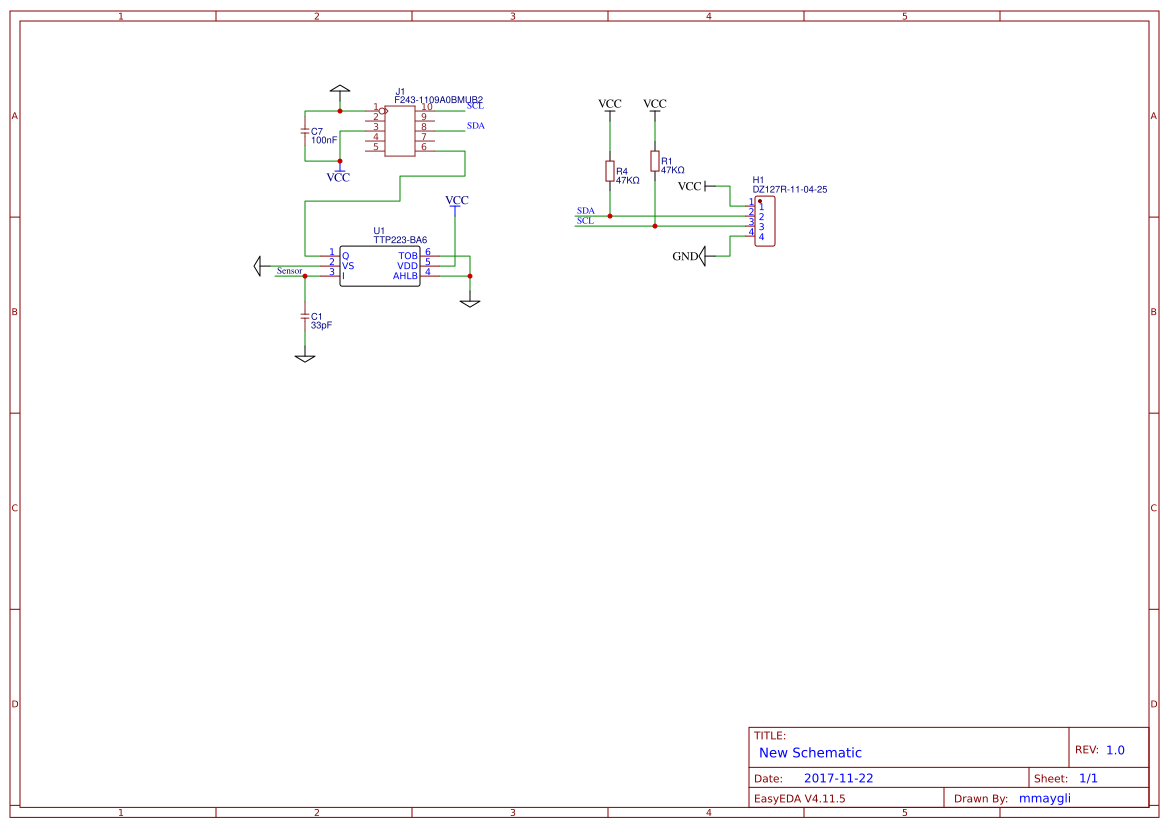The width and height of the screenshot is (1169, 828).
Task: Select the TTP223-BA6 touch sensor symbol U1
Action: pos(380,268)
